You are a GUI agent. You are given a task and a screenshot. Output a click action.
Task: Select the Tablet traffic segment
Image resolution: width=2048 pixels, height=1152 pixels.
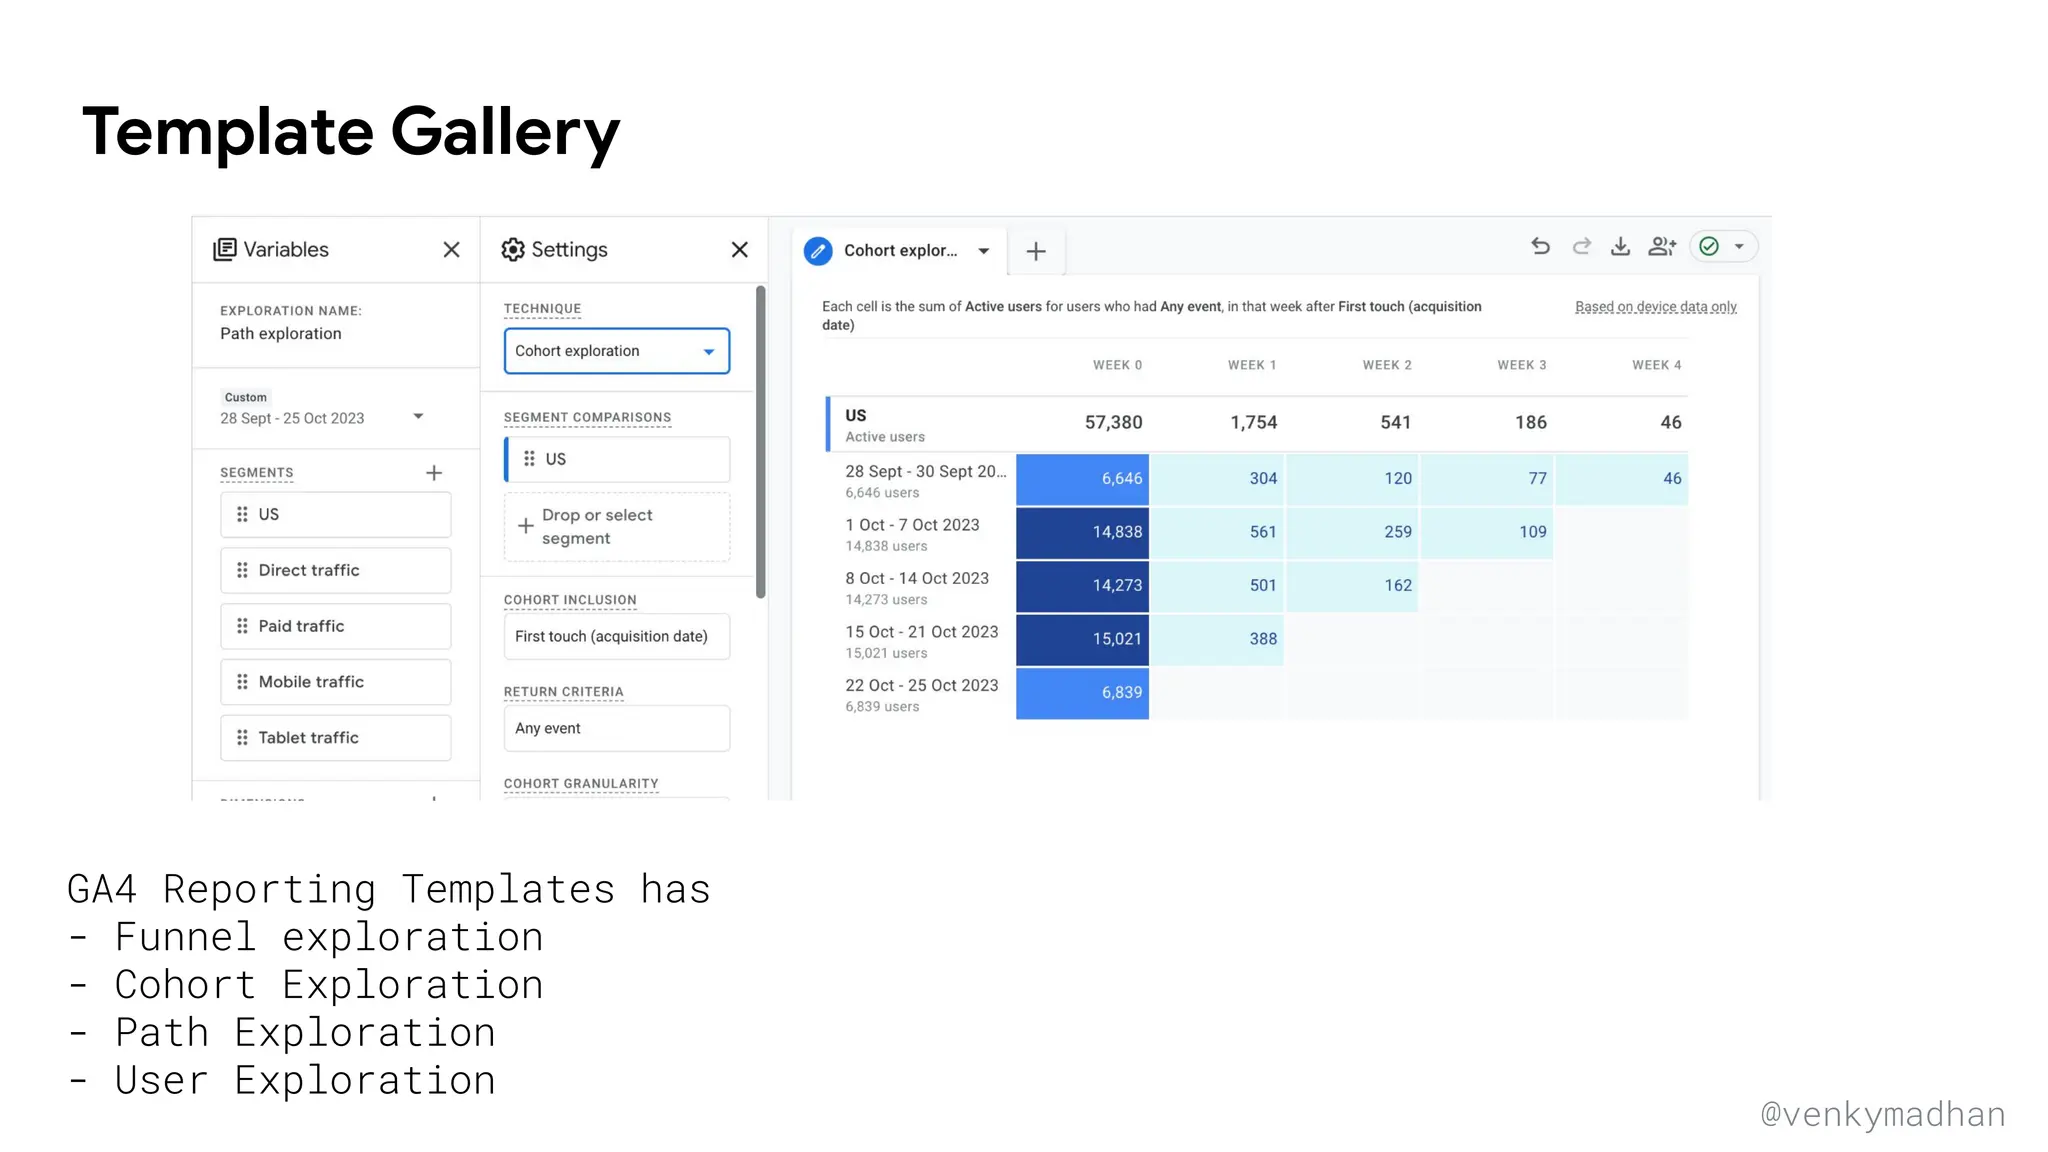click(x=336, y=738)
